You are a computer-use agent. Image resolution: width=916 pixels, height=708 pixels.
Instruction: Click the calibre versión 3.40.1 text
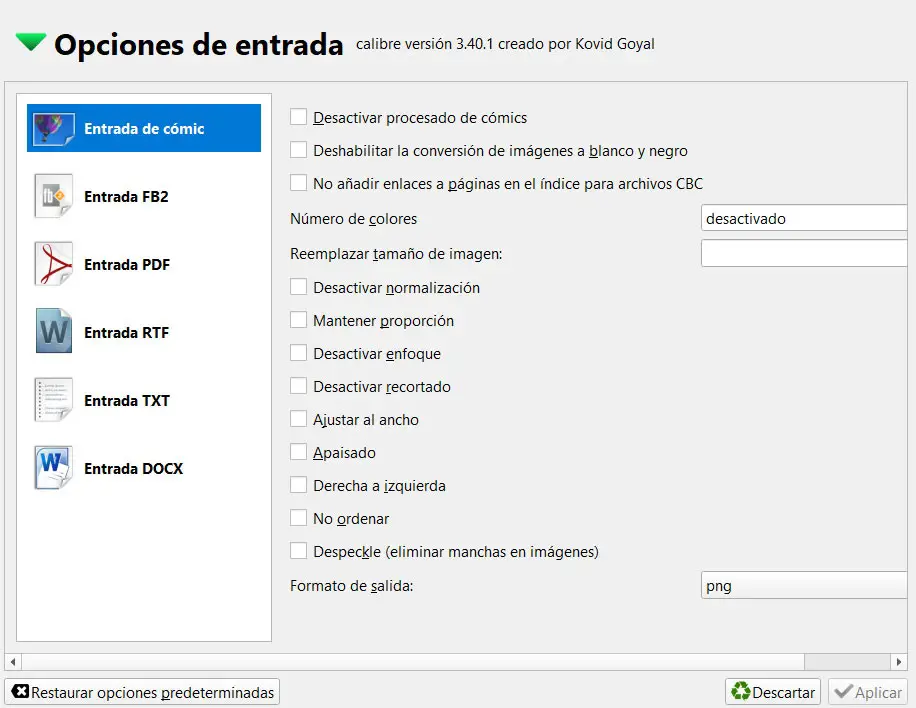[x=505, y=44]
